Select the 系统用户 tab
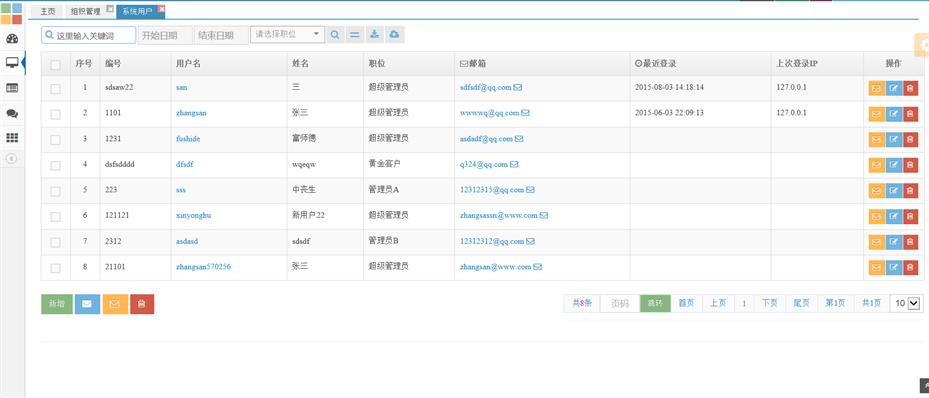 point(137,11)
